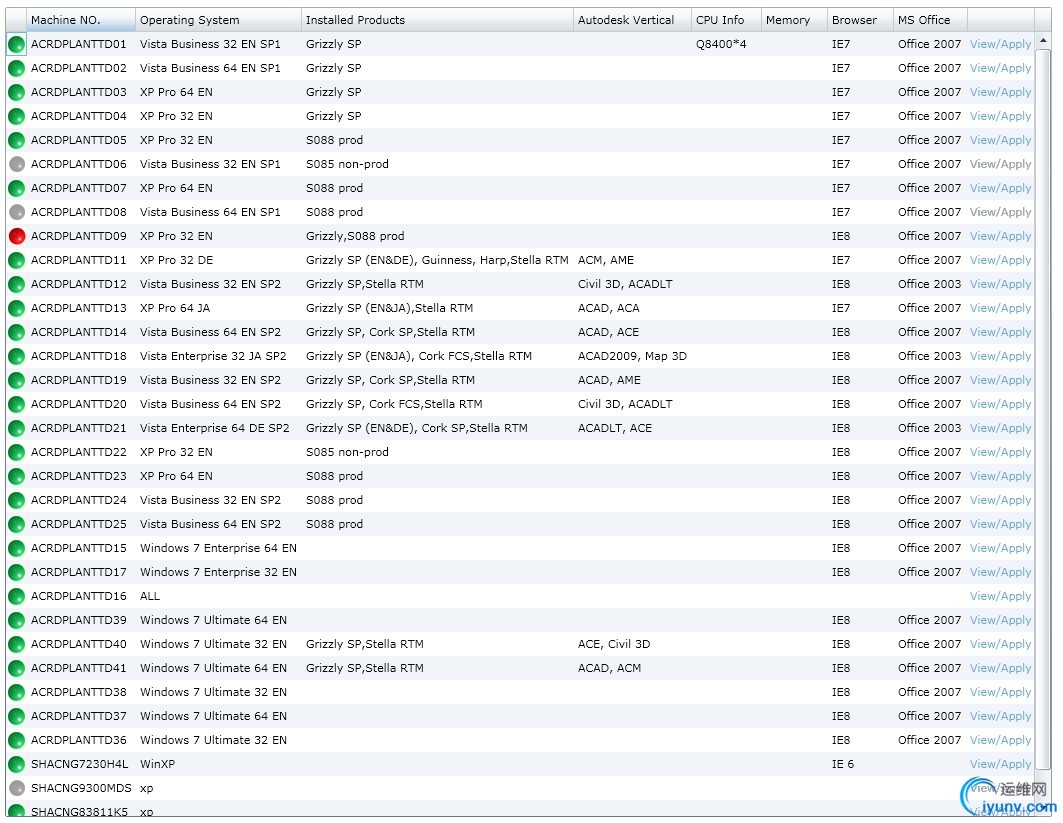Click "Grizzly,S088 prod" installed products cell
The image size is (1063, 823).
(x=355, y=236)
